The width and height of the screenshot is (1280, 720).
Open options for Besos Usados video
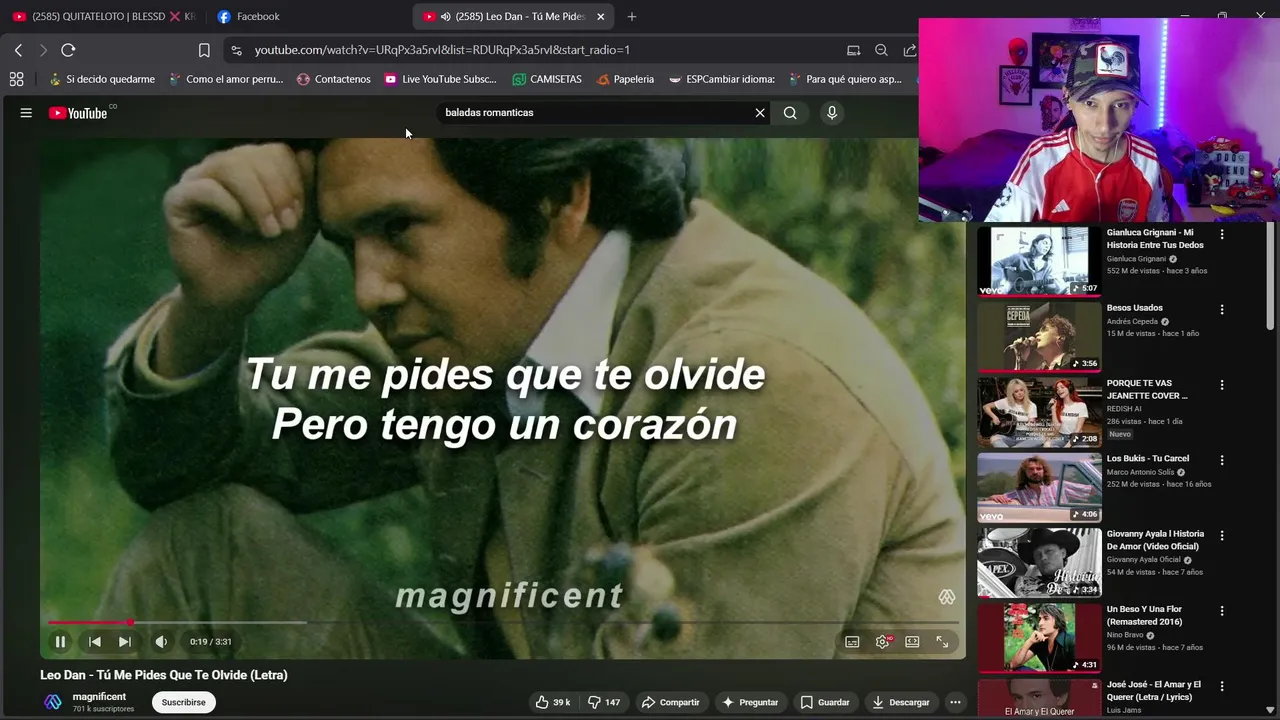[1221, 309]
